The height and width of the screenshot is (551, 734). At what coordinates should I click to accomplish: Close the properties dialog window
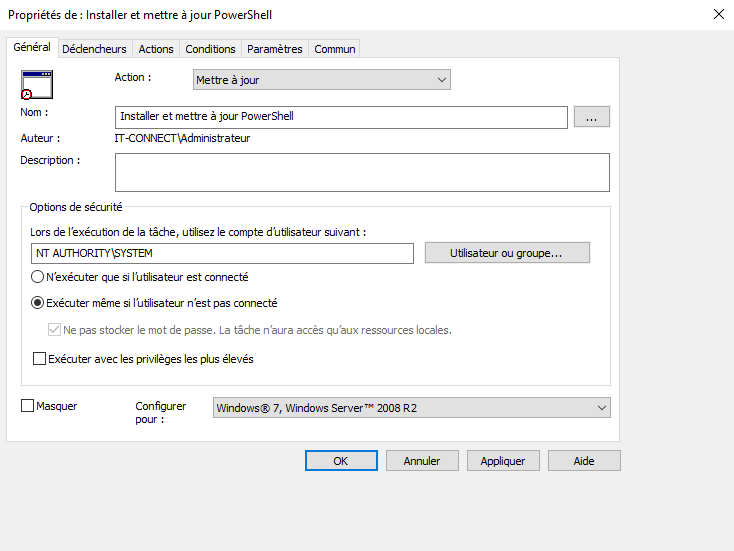pyautogui.click(x=717, y=14)
